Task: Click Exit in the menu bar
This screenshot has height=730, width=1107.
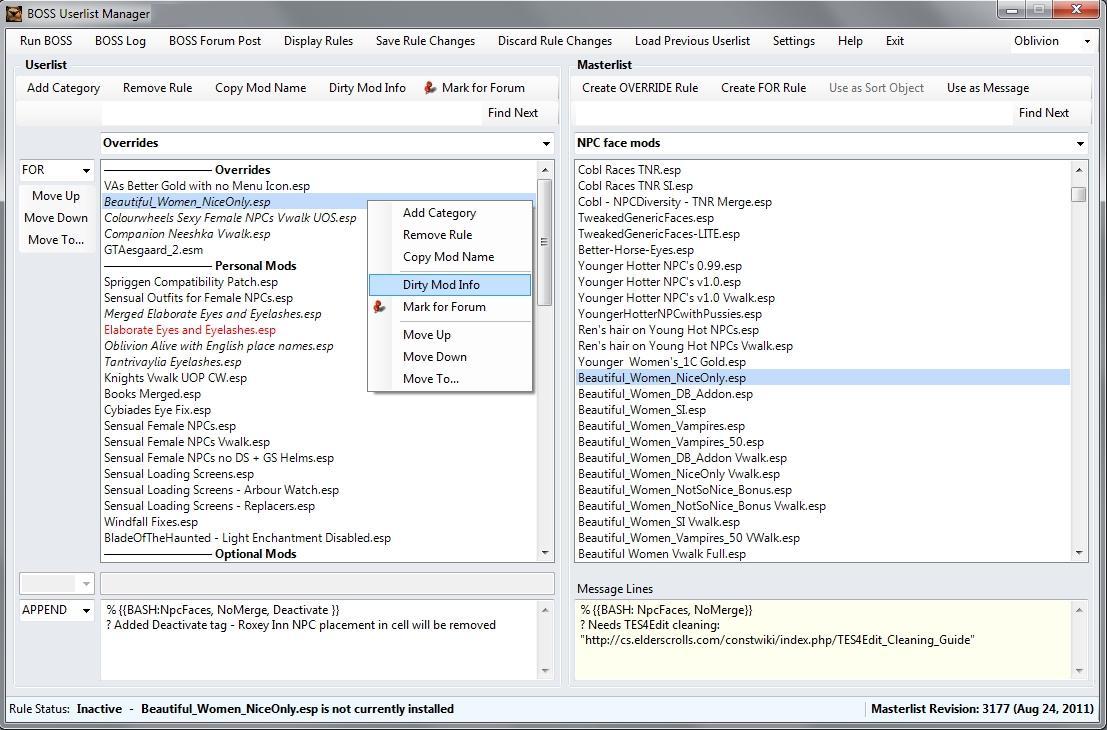Action: pos(894,41)
